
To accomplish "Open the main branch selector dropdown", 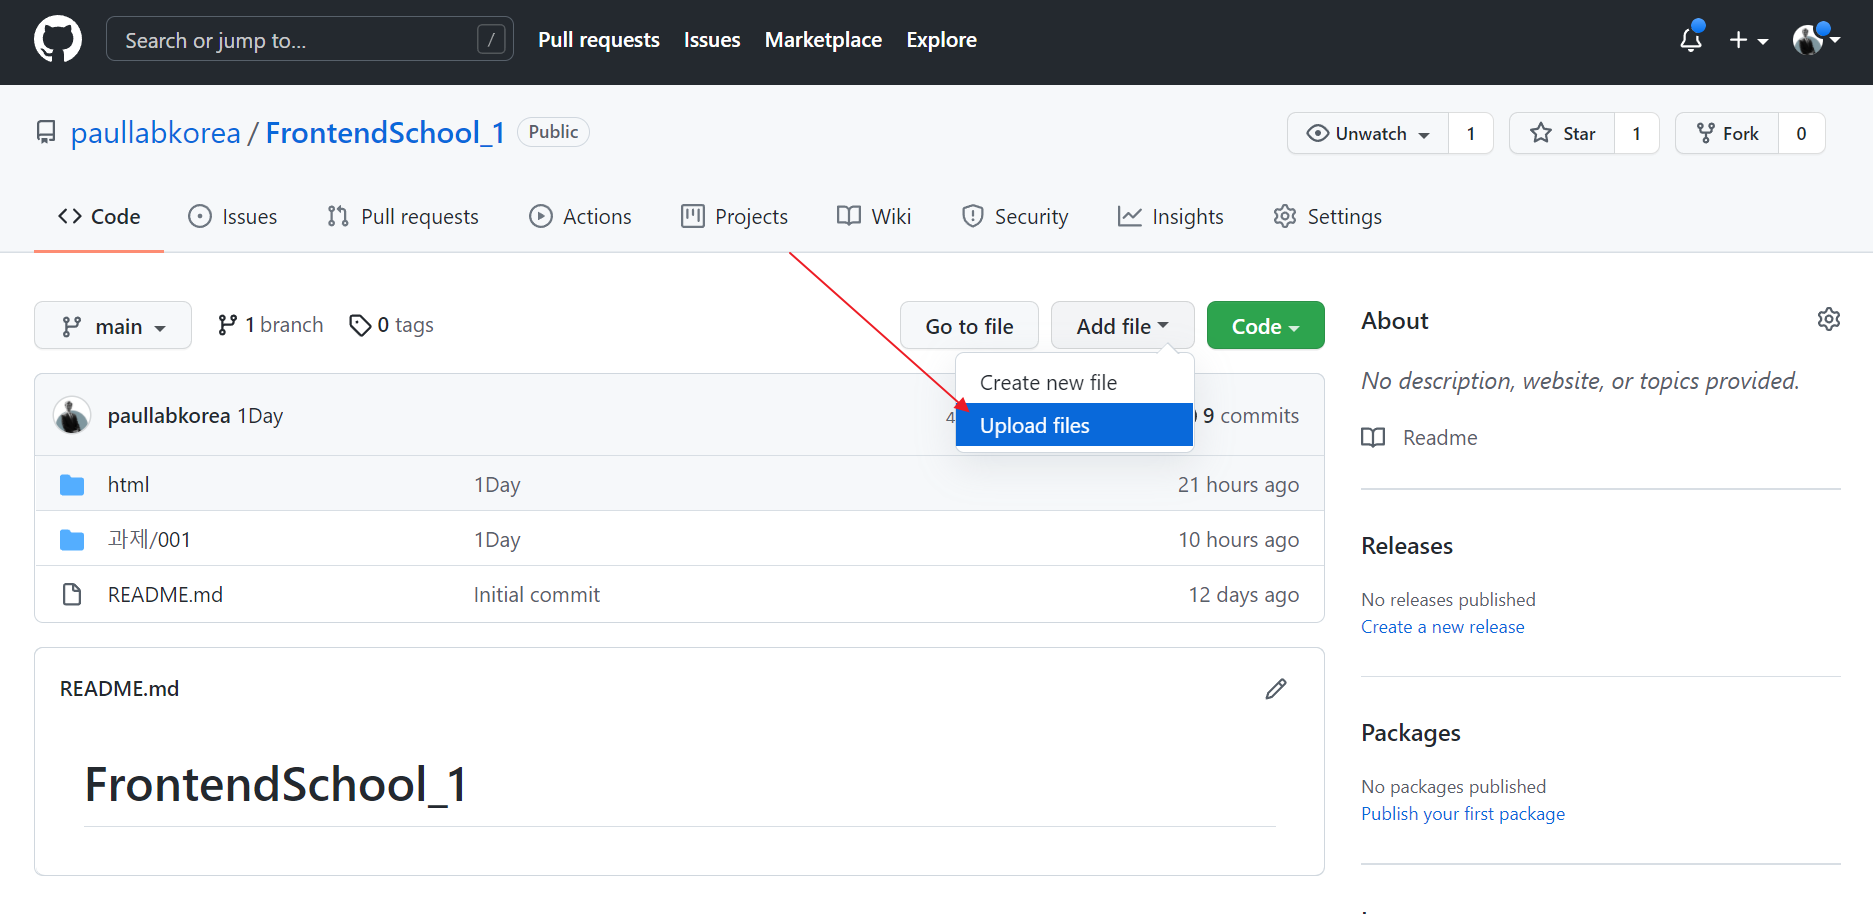I will click(113, 326).
